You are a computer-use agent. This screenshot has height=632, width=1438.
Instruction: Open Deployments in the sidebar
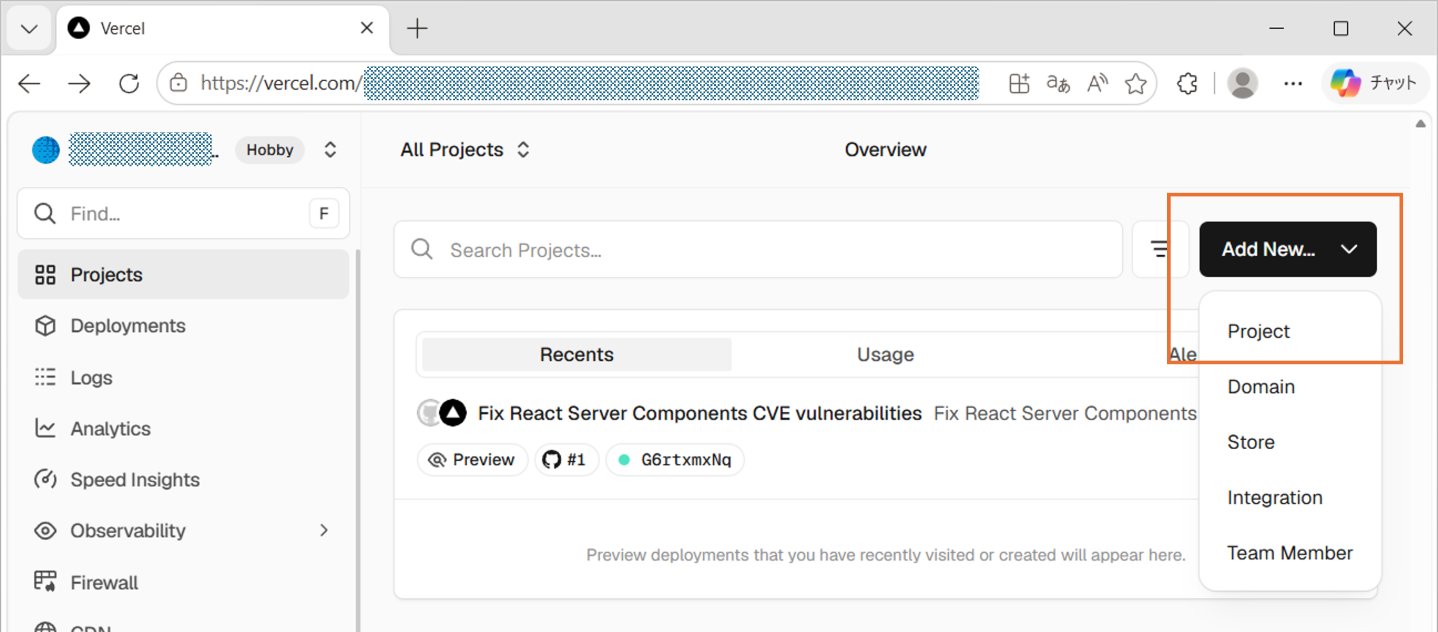point(183,326)
